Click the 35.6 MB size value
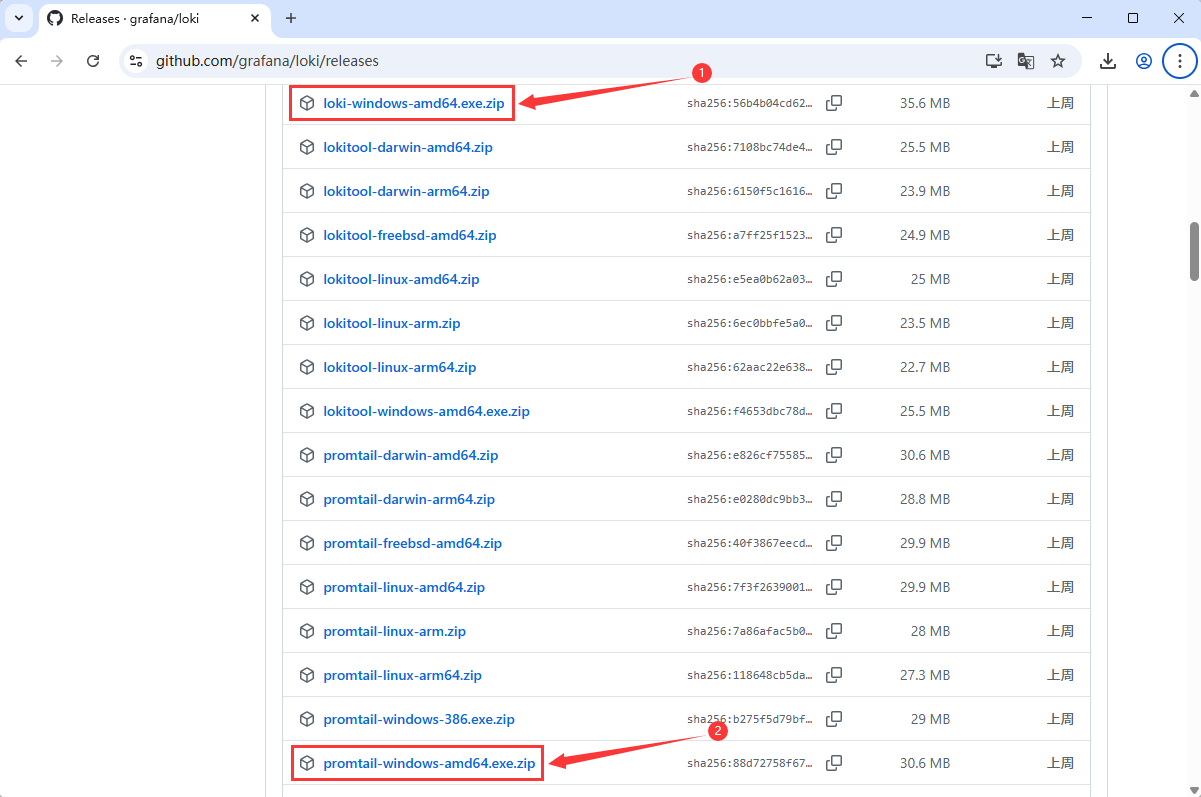 [925, 103]
